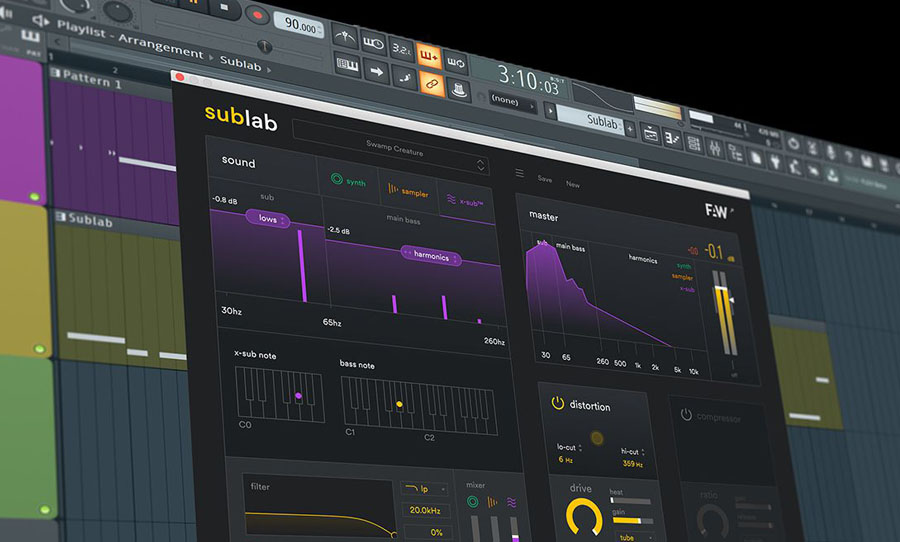Enable typing keyboard to piano icon

(x=347, y=65)
